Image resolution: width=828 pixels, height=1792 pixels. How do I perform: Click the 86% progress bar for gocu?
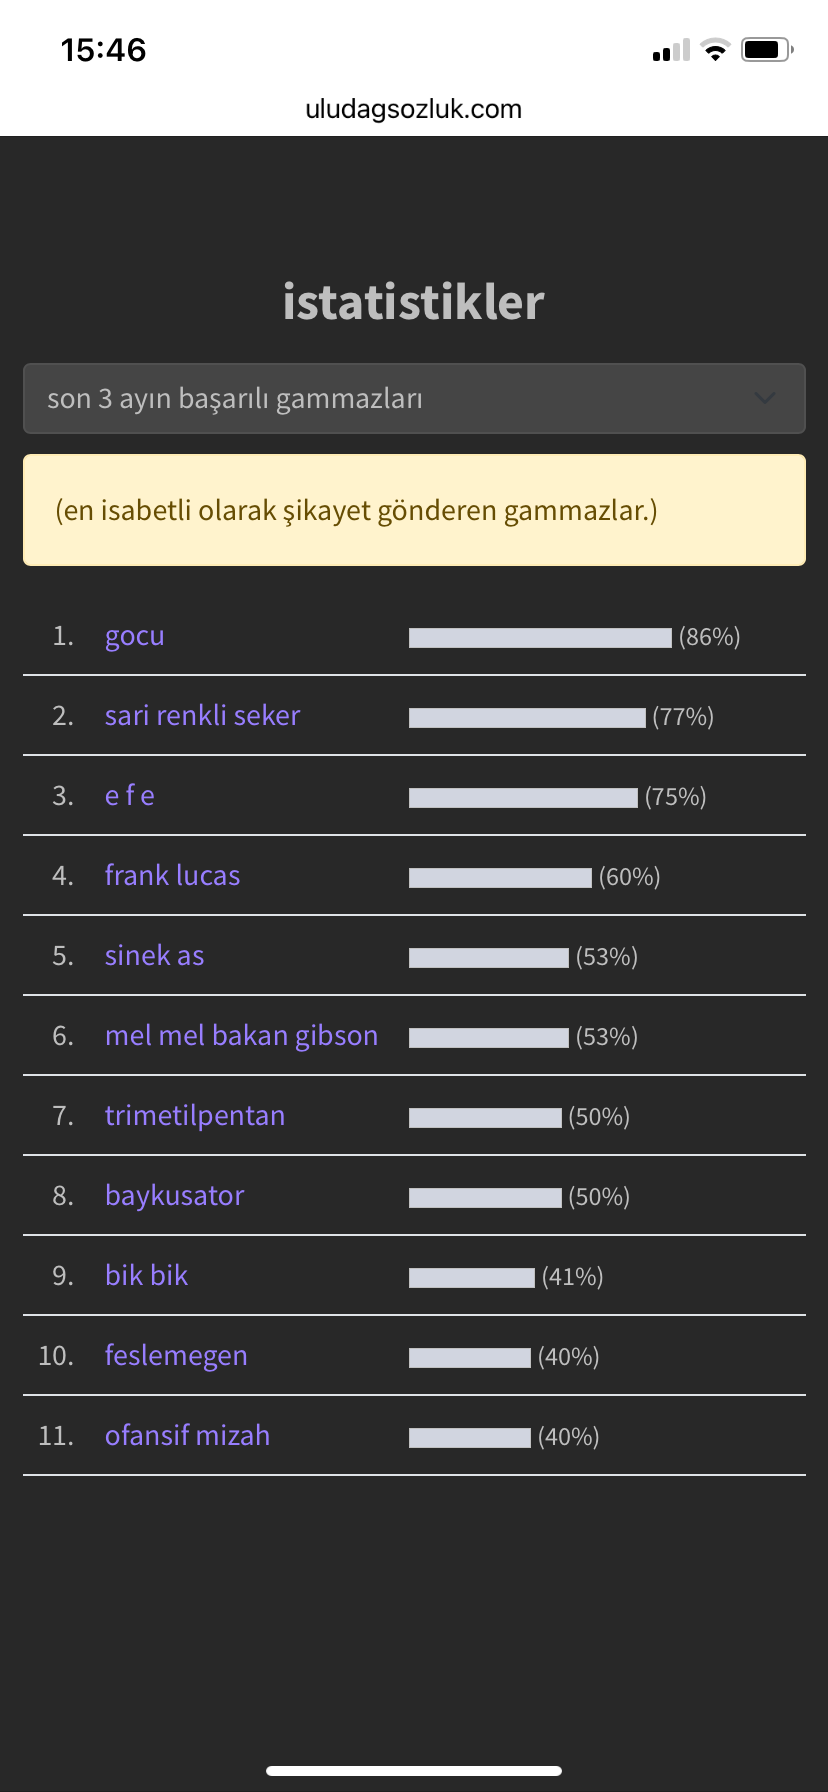(540, 638)
